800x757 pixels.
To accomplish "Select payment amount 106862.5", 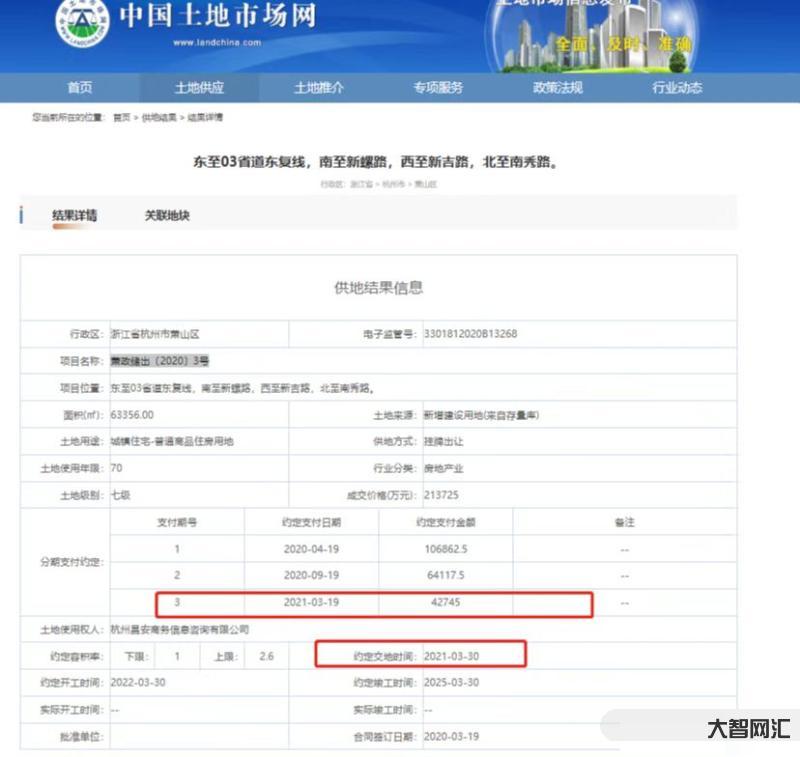I will click(x=446, y=549).
